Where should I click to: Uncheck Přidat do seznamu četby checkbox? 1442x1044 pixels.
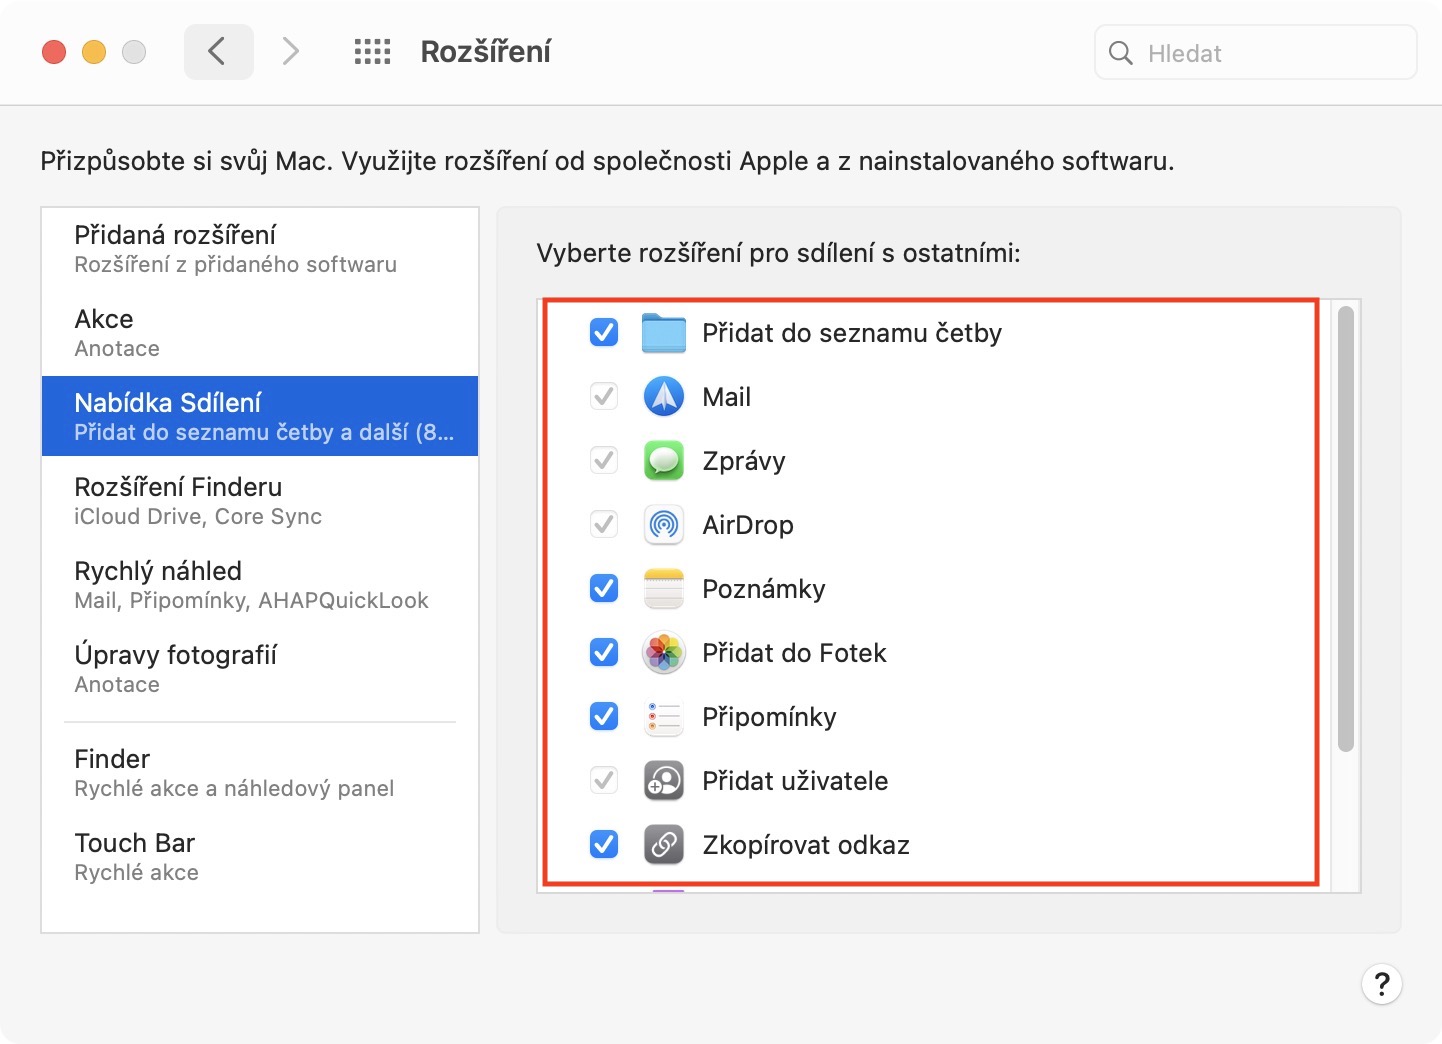click(604, 332)
